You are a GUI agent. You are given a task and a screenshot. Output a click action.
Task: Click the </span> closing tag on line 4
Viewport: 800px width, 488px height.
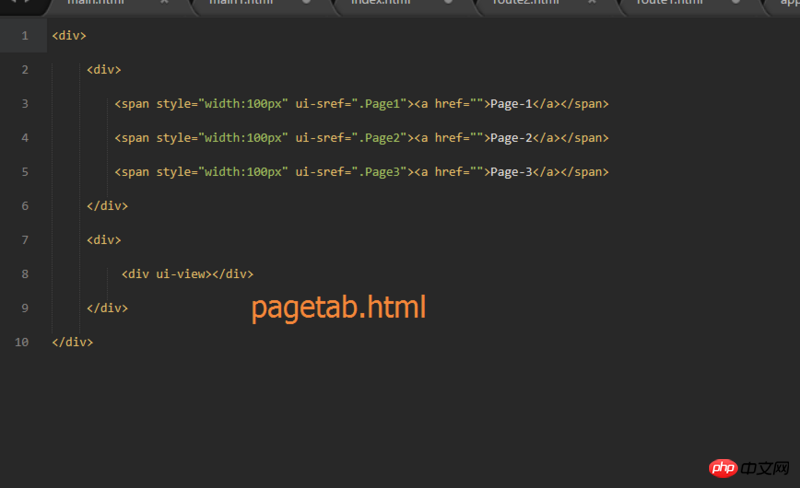(x=585, y=138)
